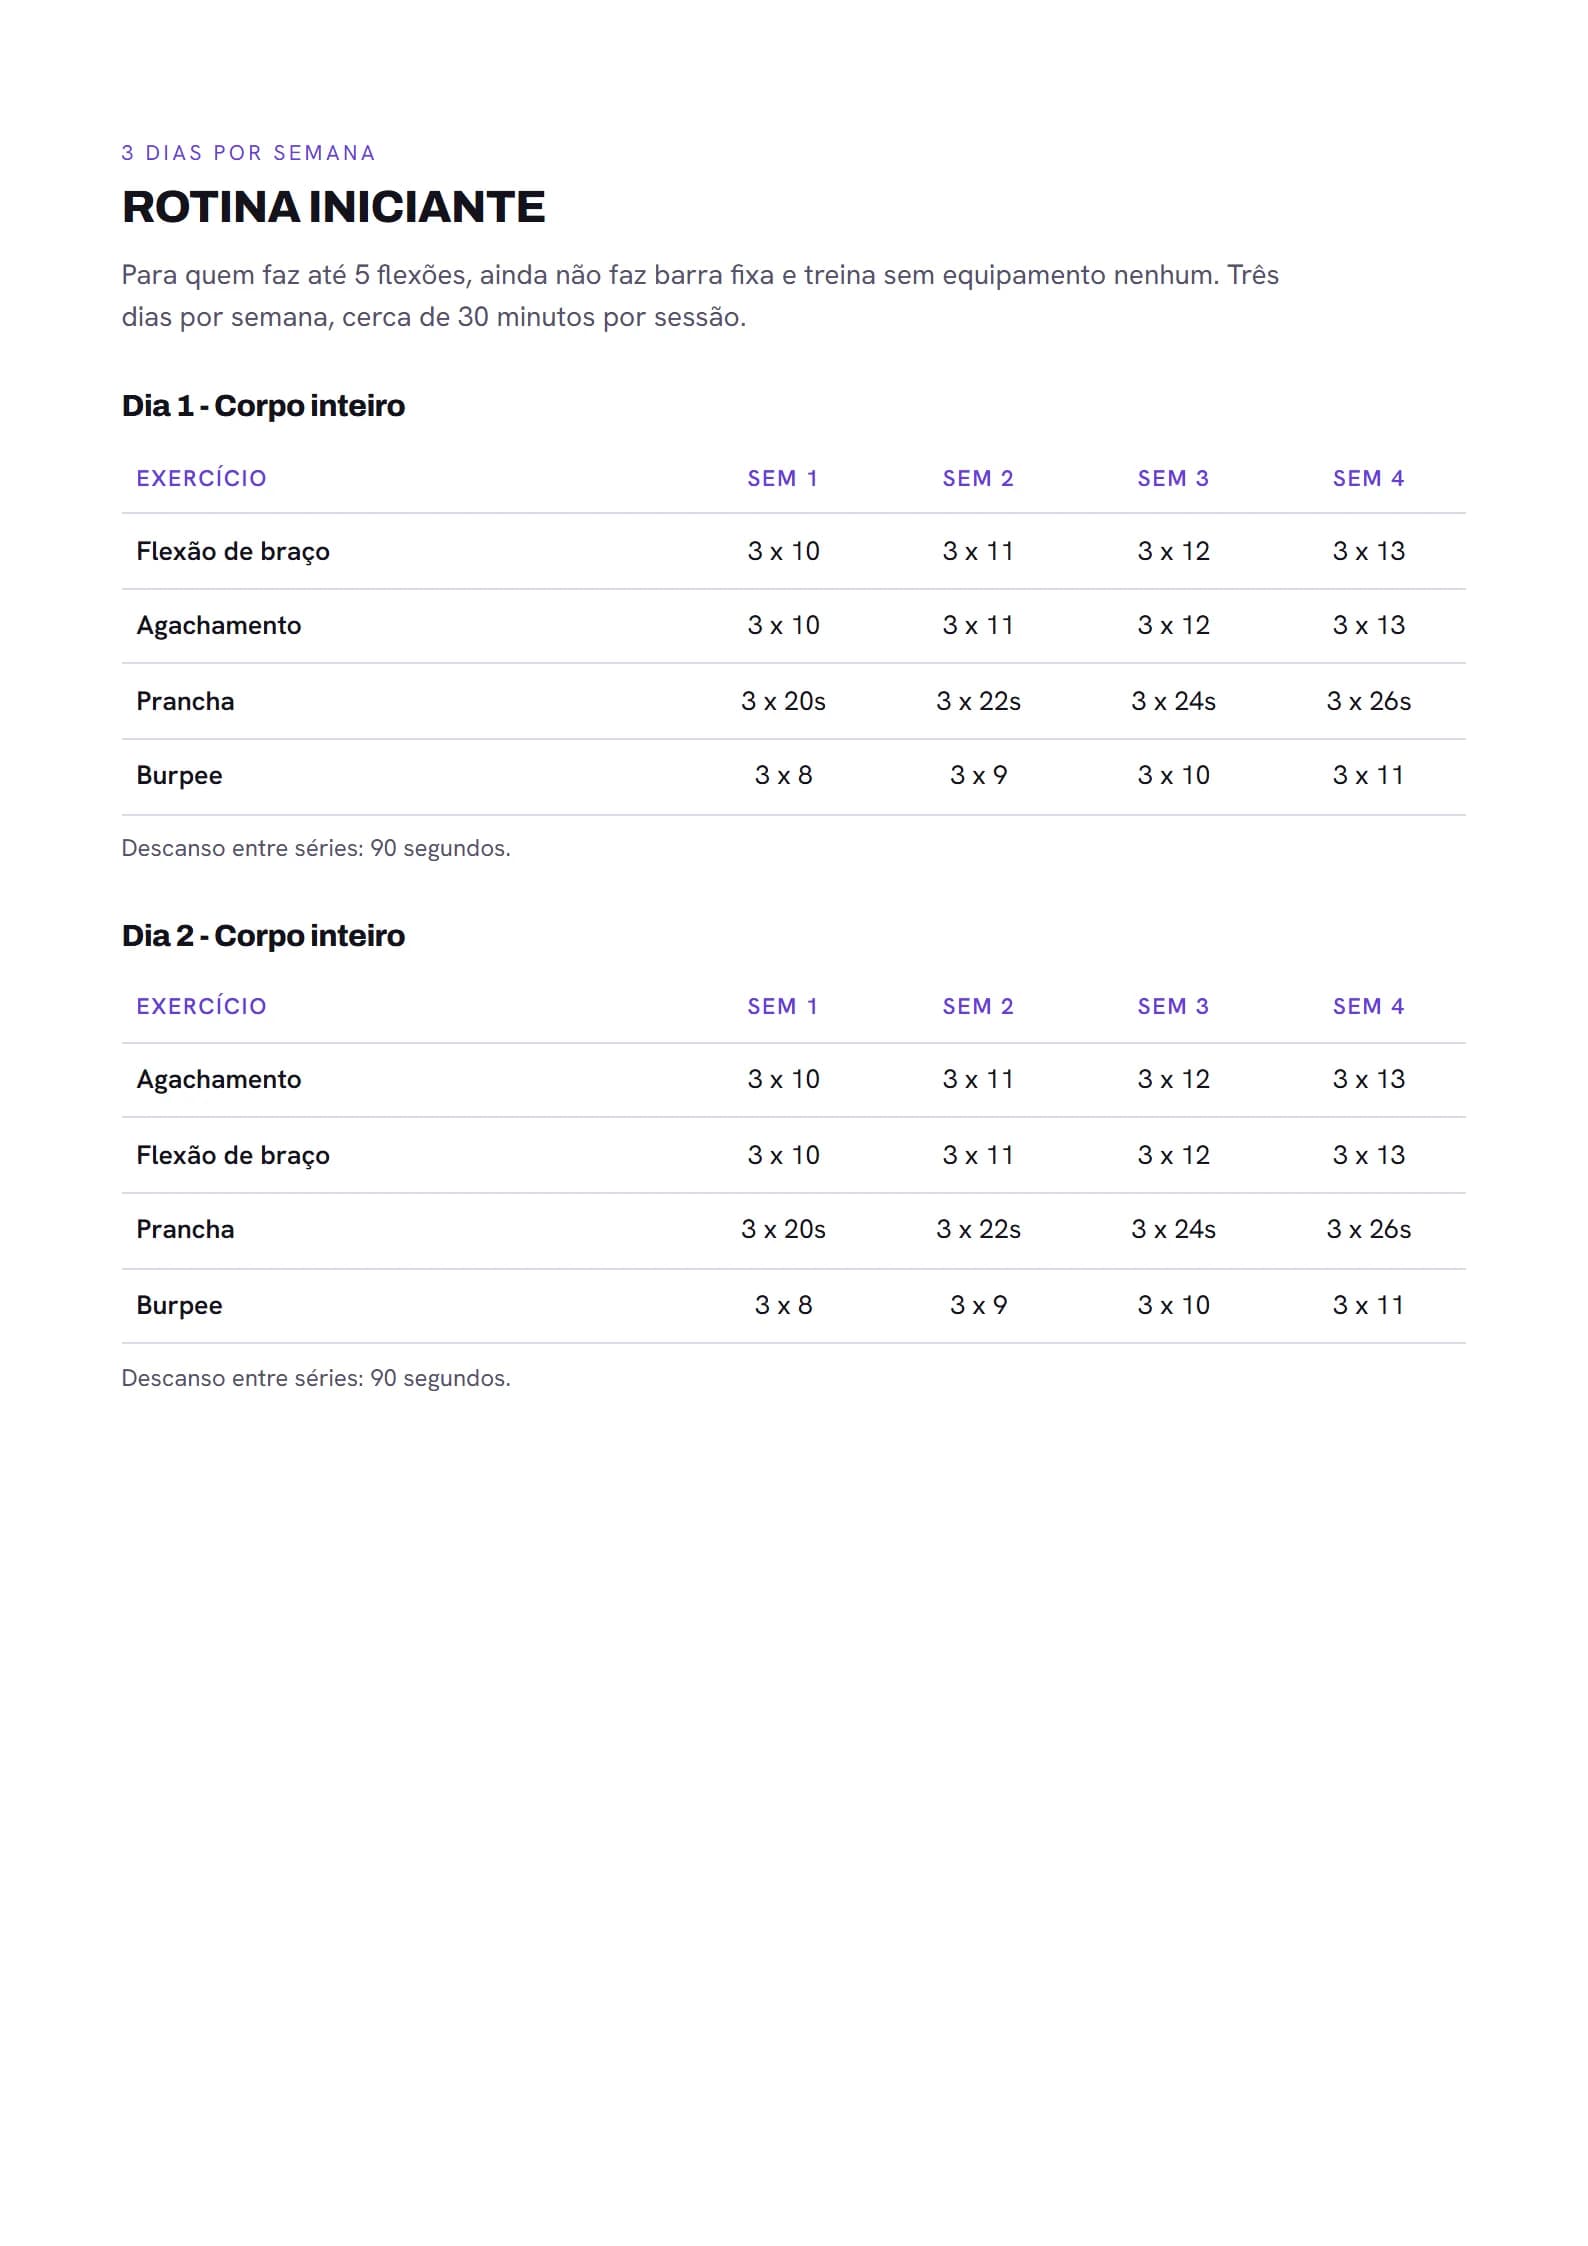The width and height of the screenshot is (1588, 2246).
Task: Click the ROTINA INICIANTE heading
Action: tap(333, 207)
